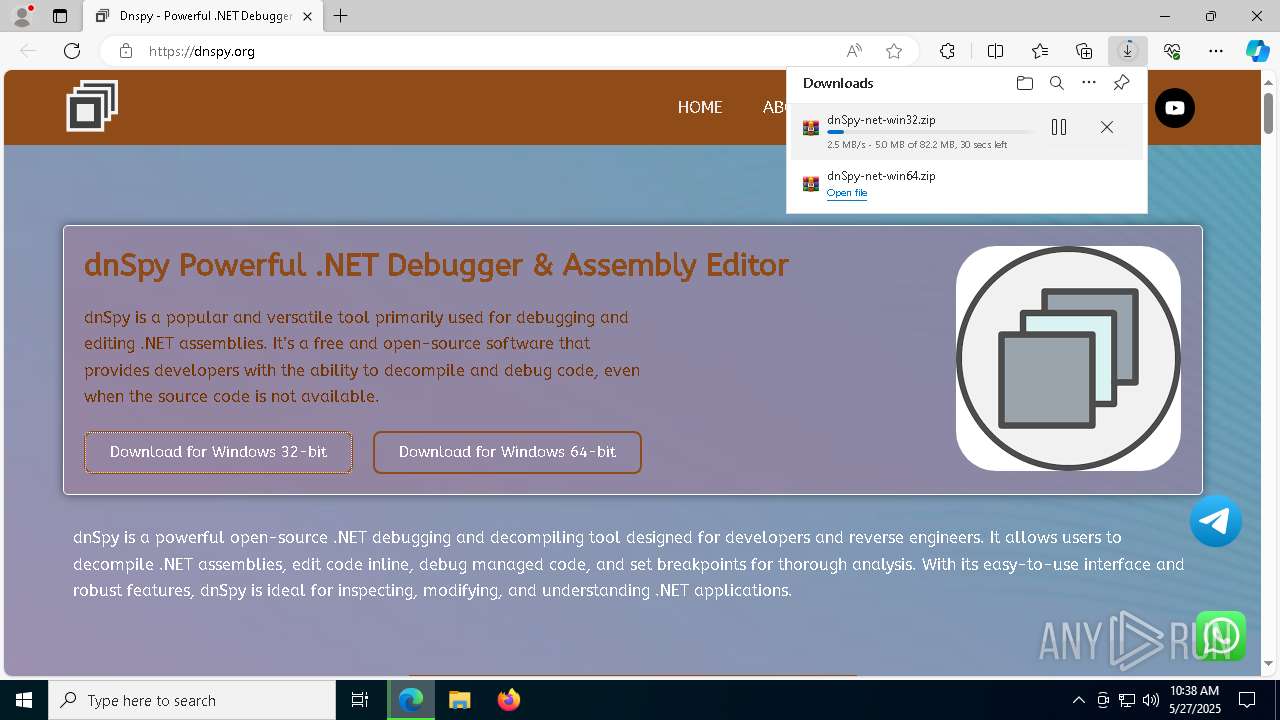Click the taskbar search box
This screenshot has height=720, width=1280.
(x=192, y=700)
